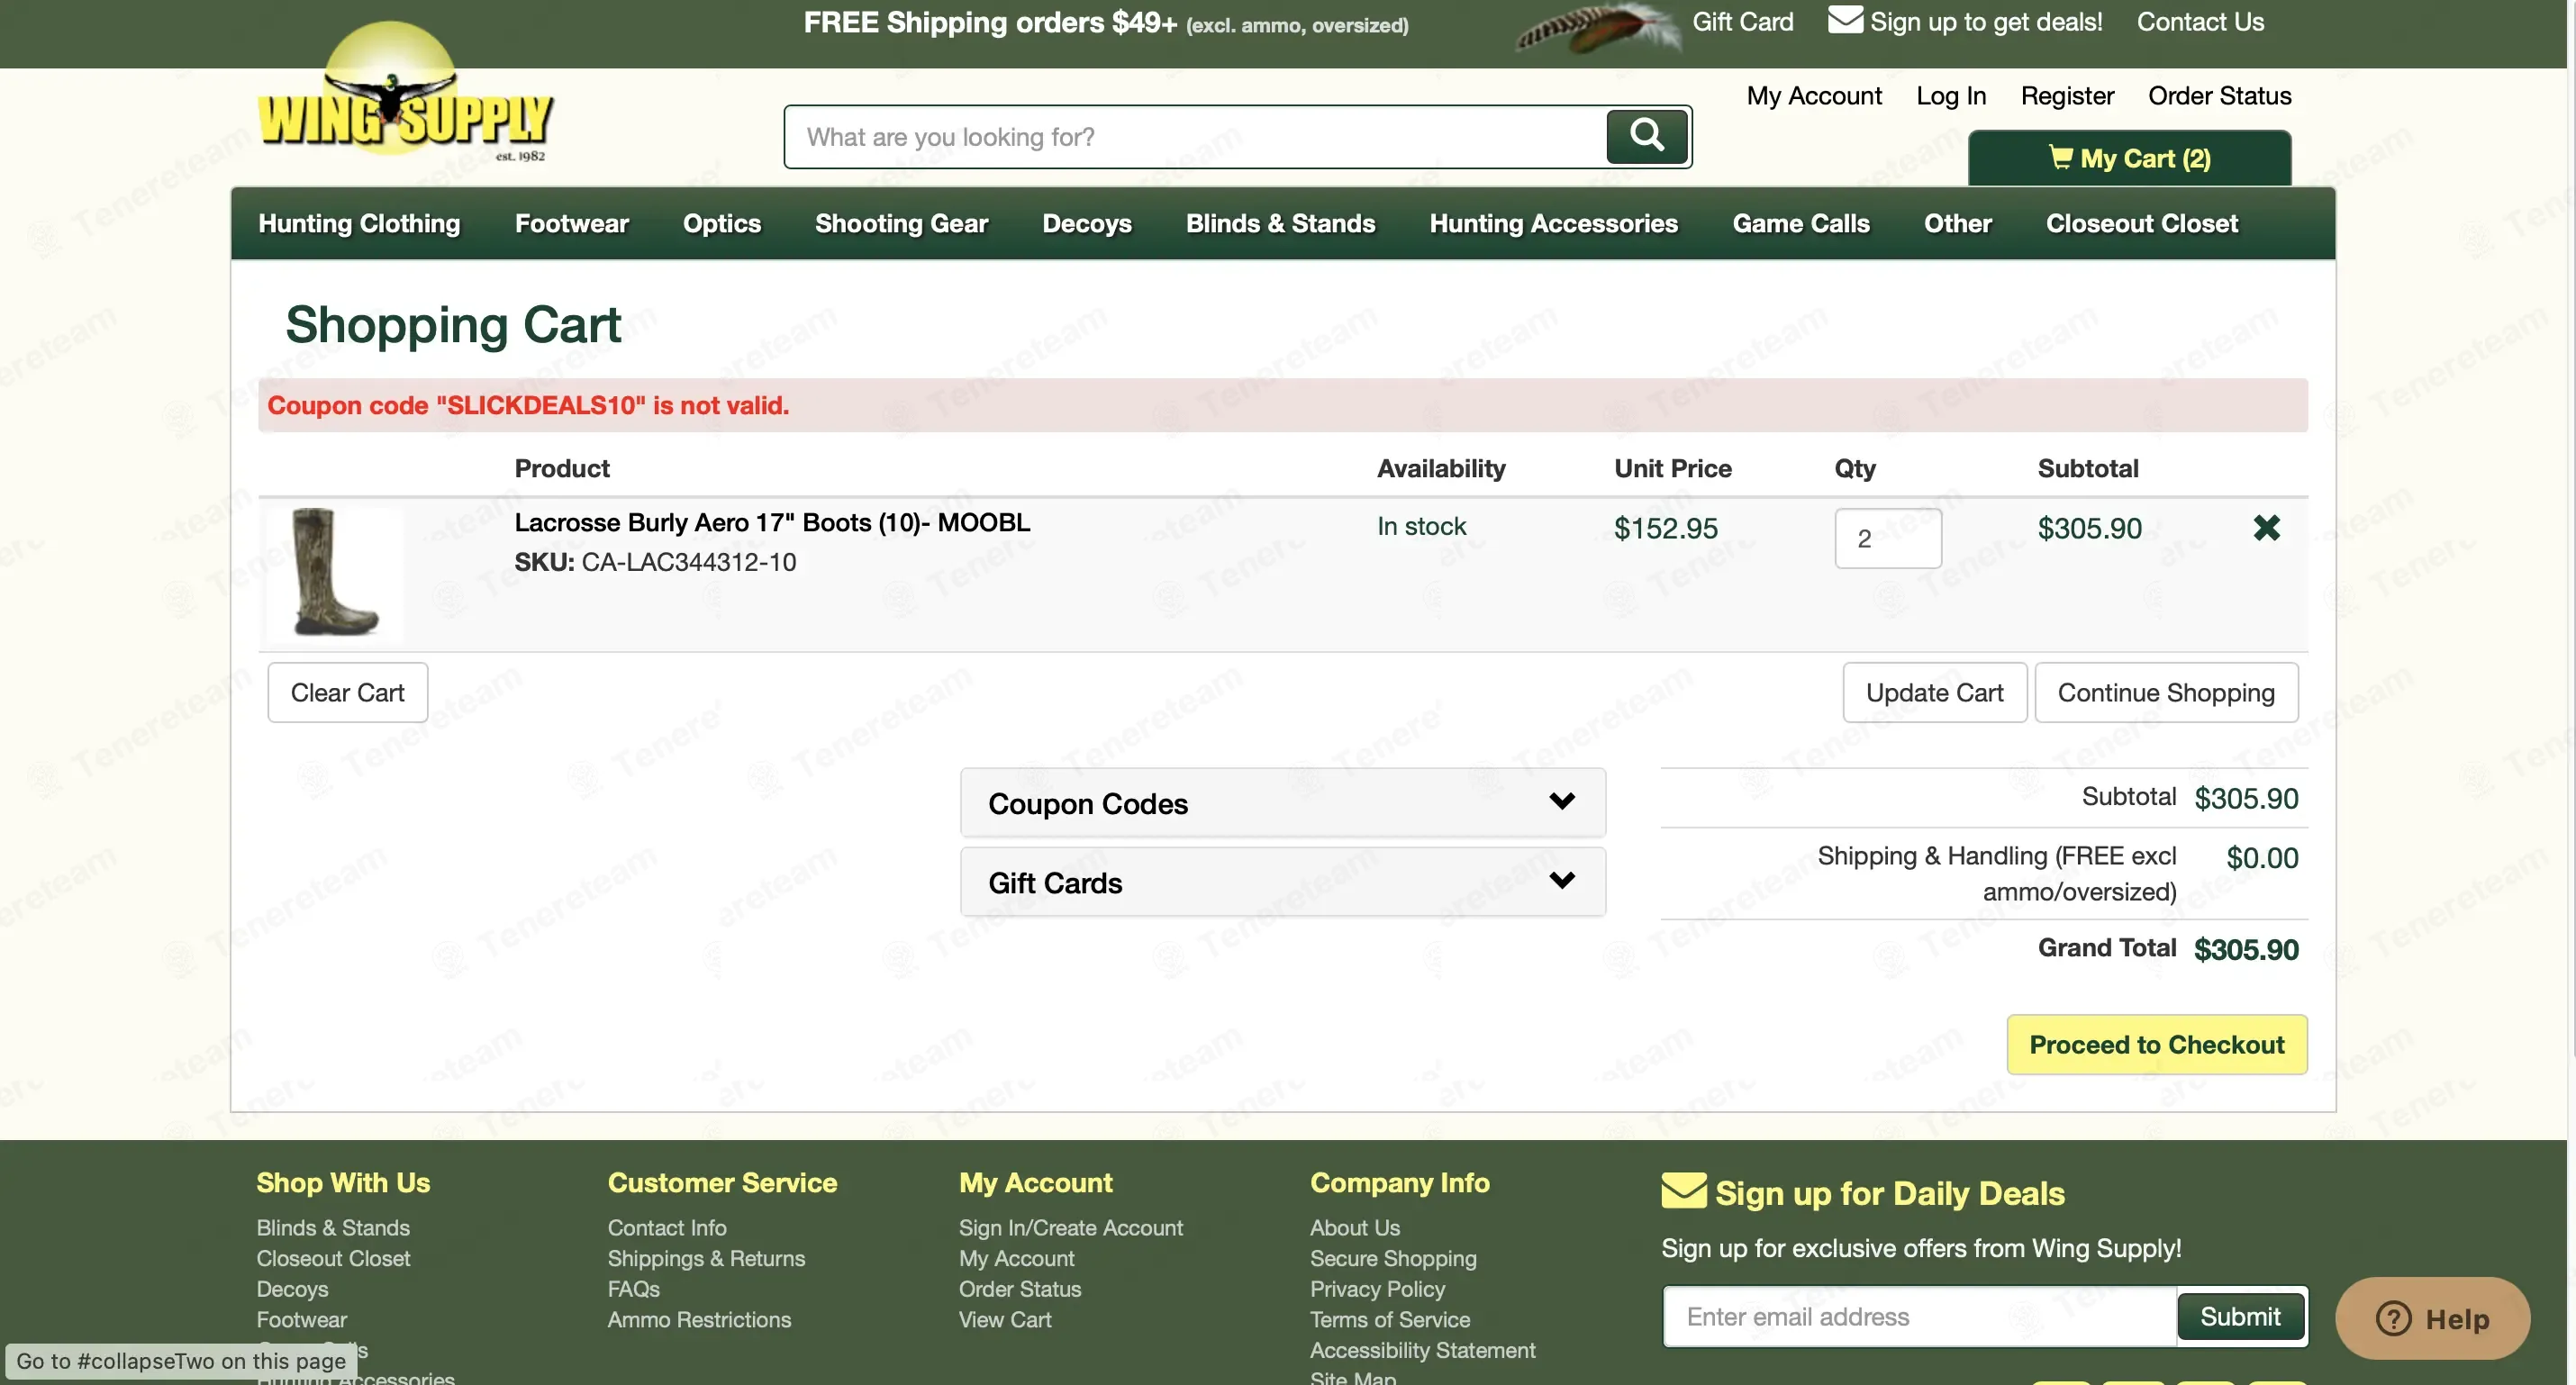Open footer Blinds & Stands link
Screen dimensions: 2576x1385
(x=333, y=1227)
